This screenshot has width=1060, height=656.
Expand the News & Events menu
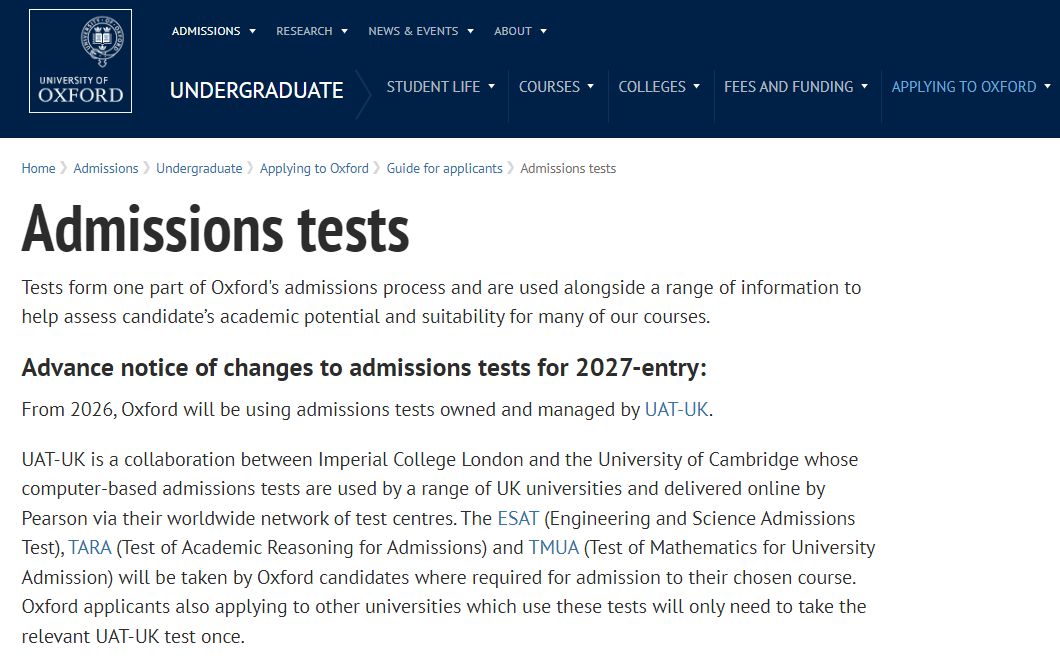coord(421,31)
